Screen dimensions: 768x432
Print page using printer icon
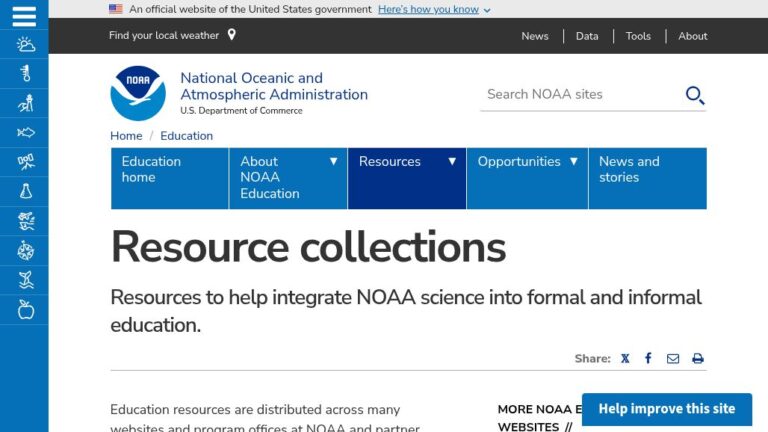pos(698,359)
